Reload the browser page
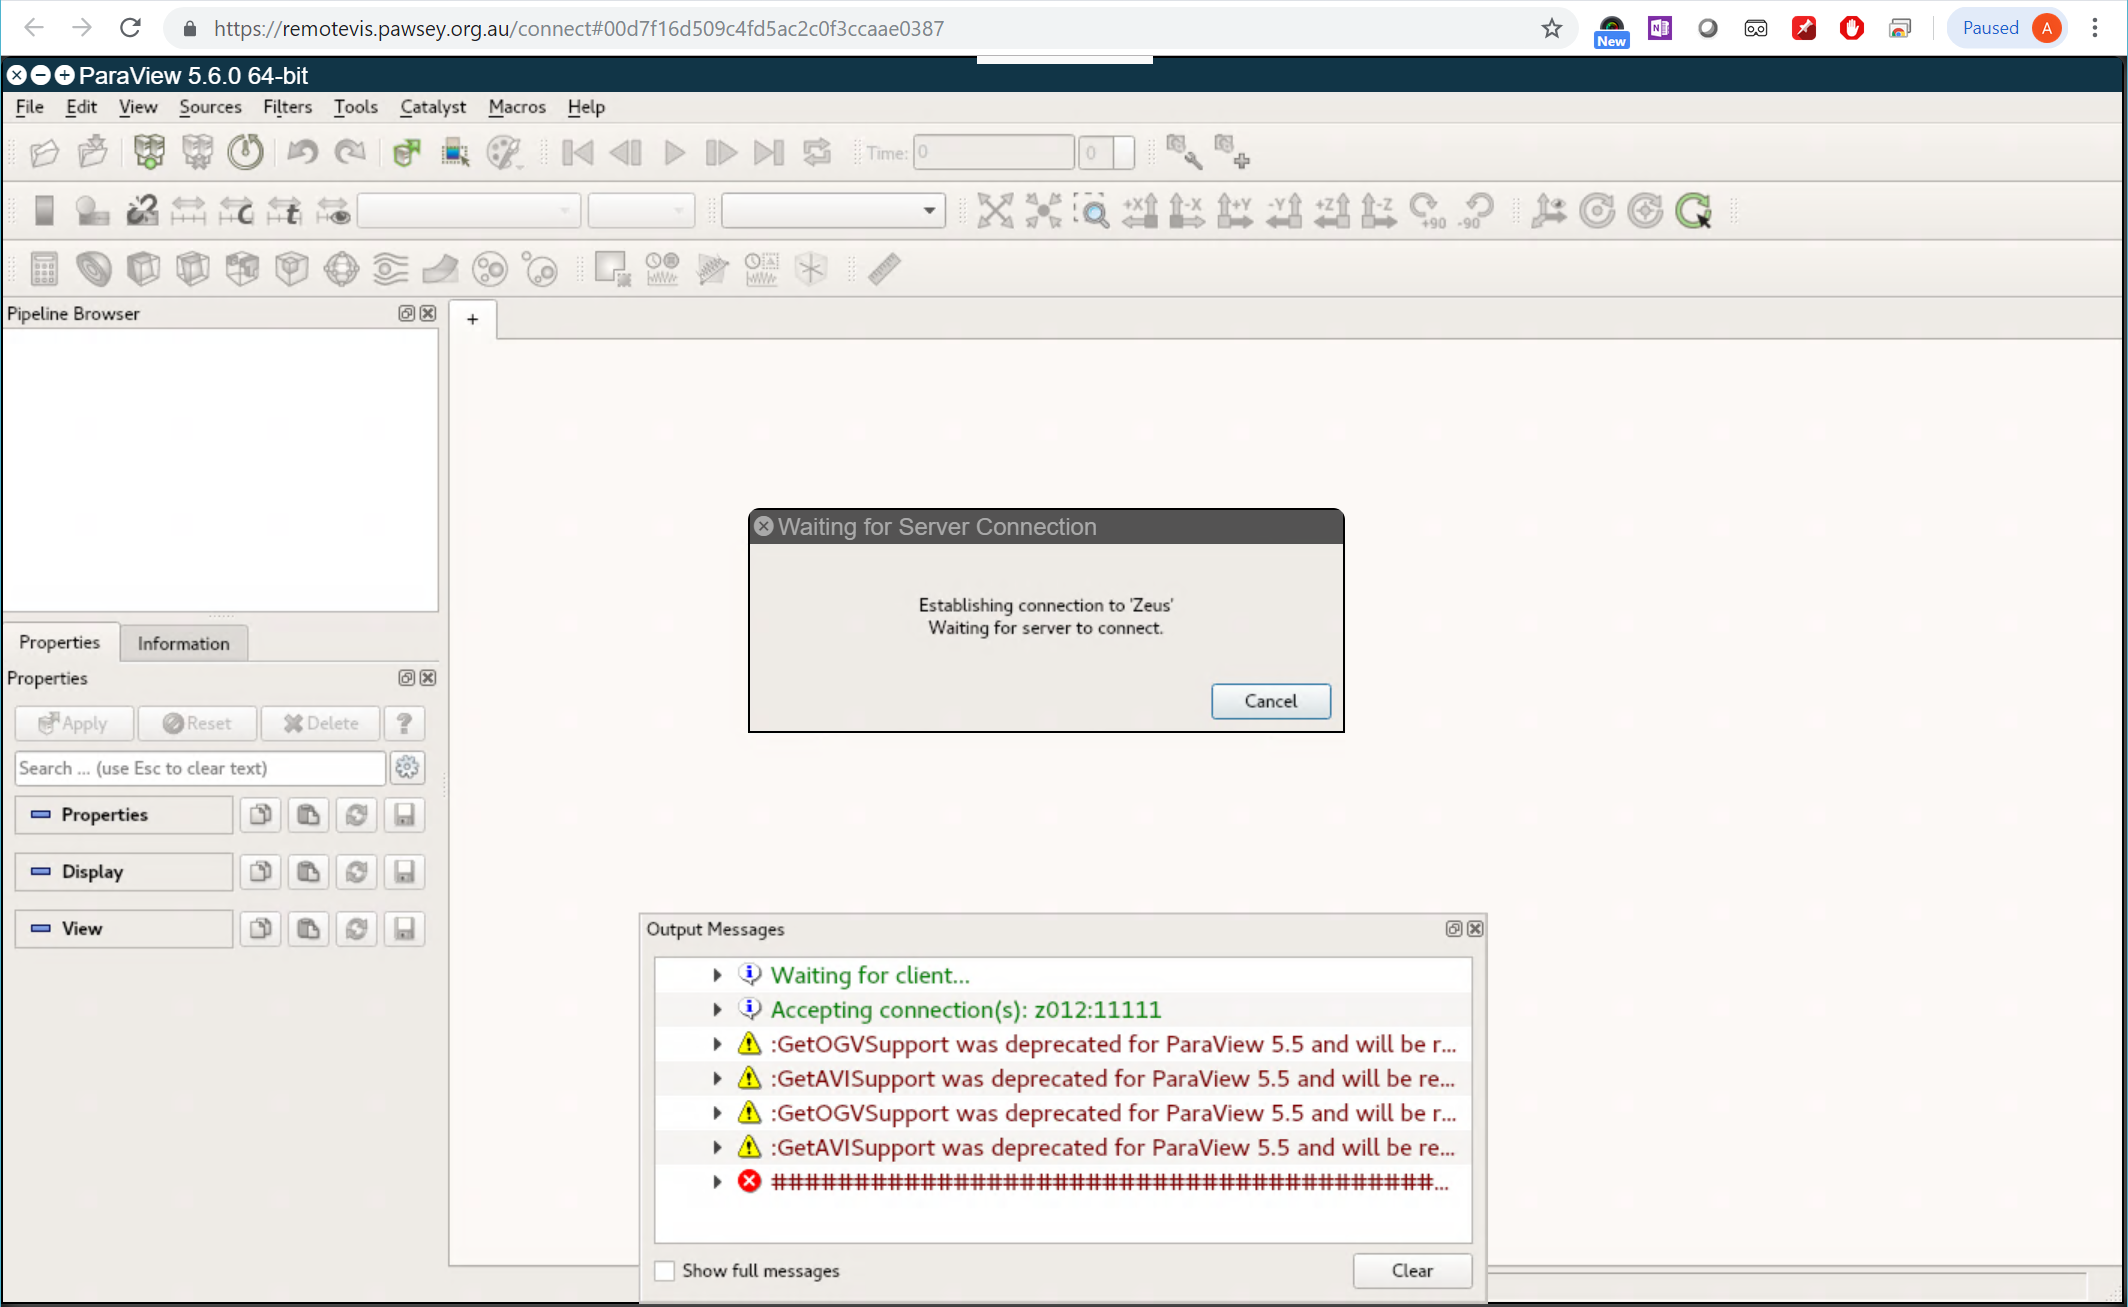The height and width of the screenshot is (1307, 2128). pyautogui.click(x=130, y=28)
